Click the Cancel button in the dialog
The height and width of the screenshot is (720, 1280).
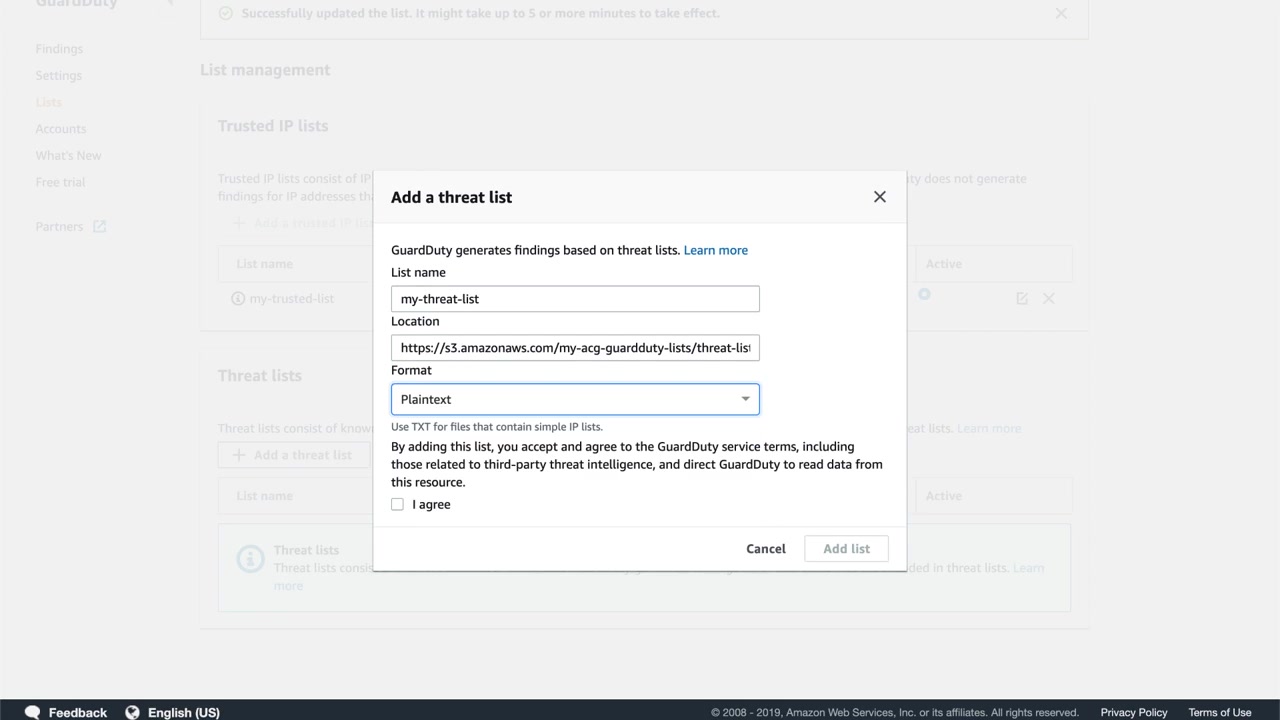click(766, 548)
